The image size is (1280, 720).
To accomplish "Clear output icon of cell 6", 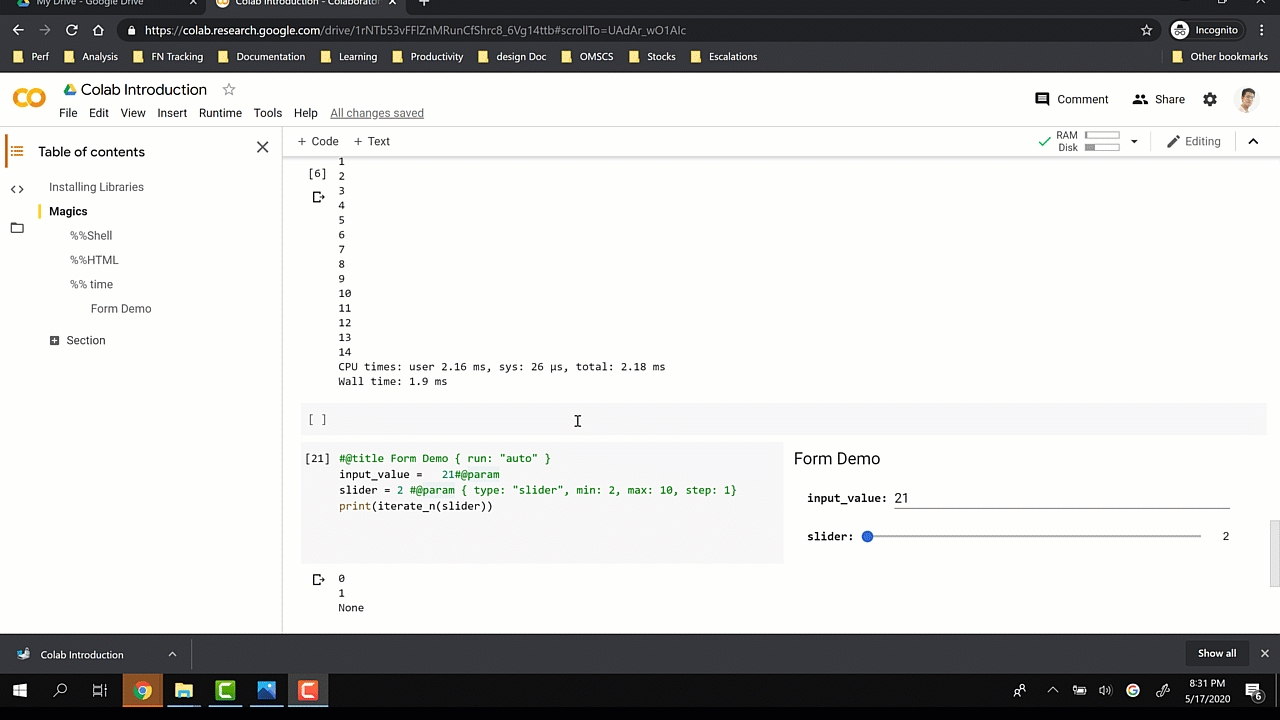I will 318,197.
